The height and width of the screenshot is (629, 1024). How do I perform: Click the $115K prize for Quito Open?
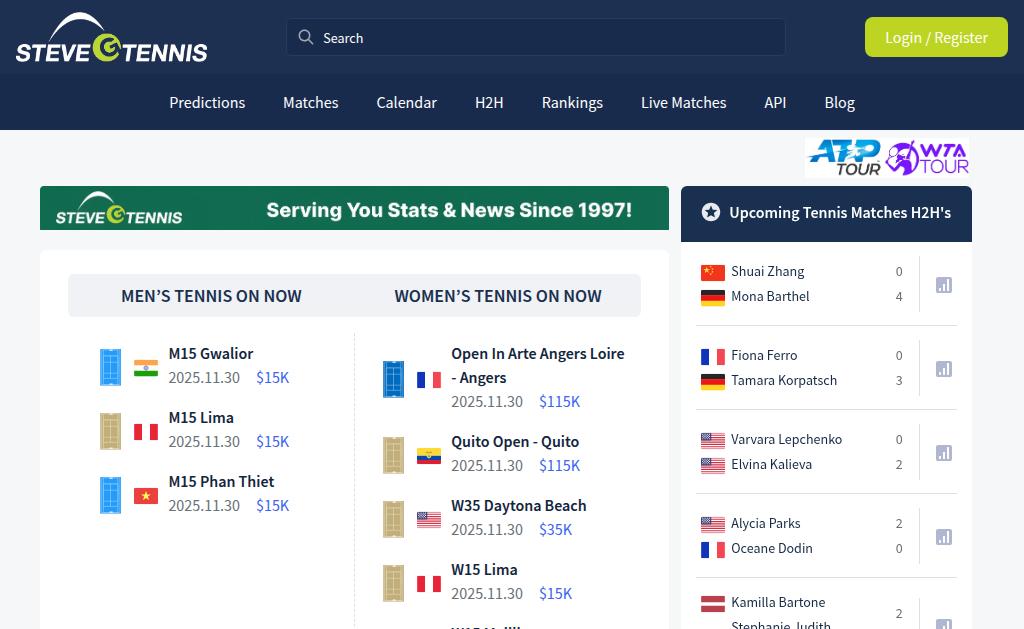[559, 466]
